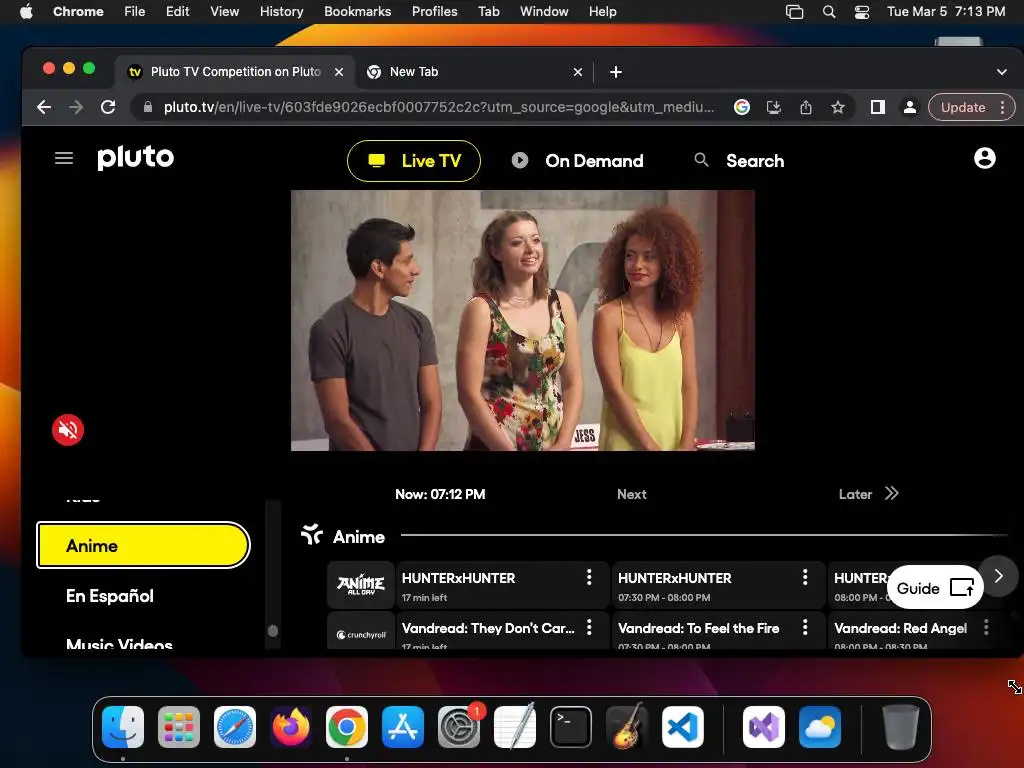Select HUNTERxHUNTER currently airing program
The height and width of the screenshot is (768, 1024).
[501, 586]
